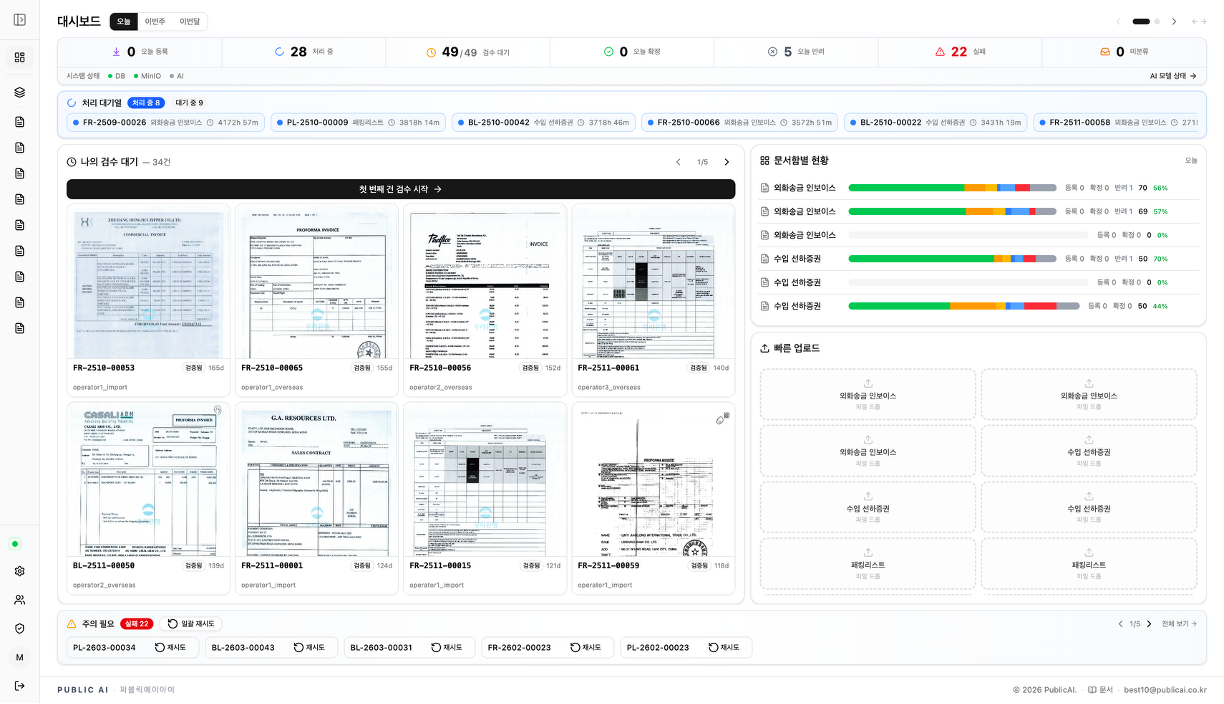Open the security shield icon in the sidebar
1224x704 pixels.
[x=19, y=628]
